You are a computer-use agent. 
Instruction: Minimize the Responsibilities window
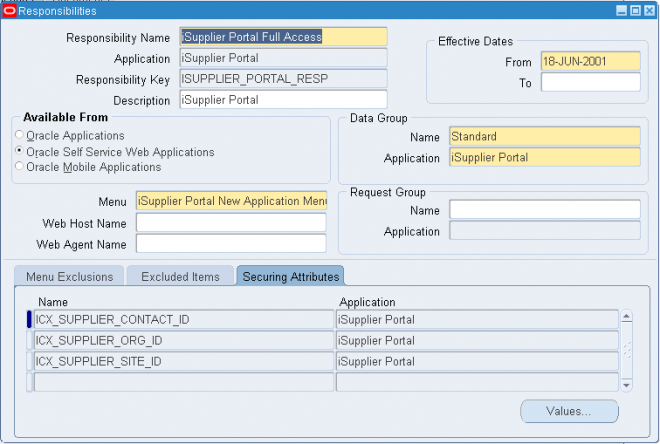coord(621,11)
